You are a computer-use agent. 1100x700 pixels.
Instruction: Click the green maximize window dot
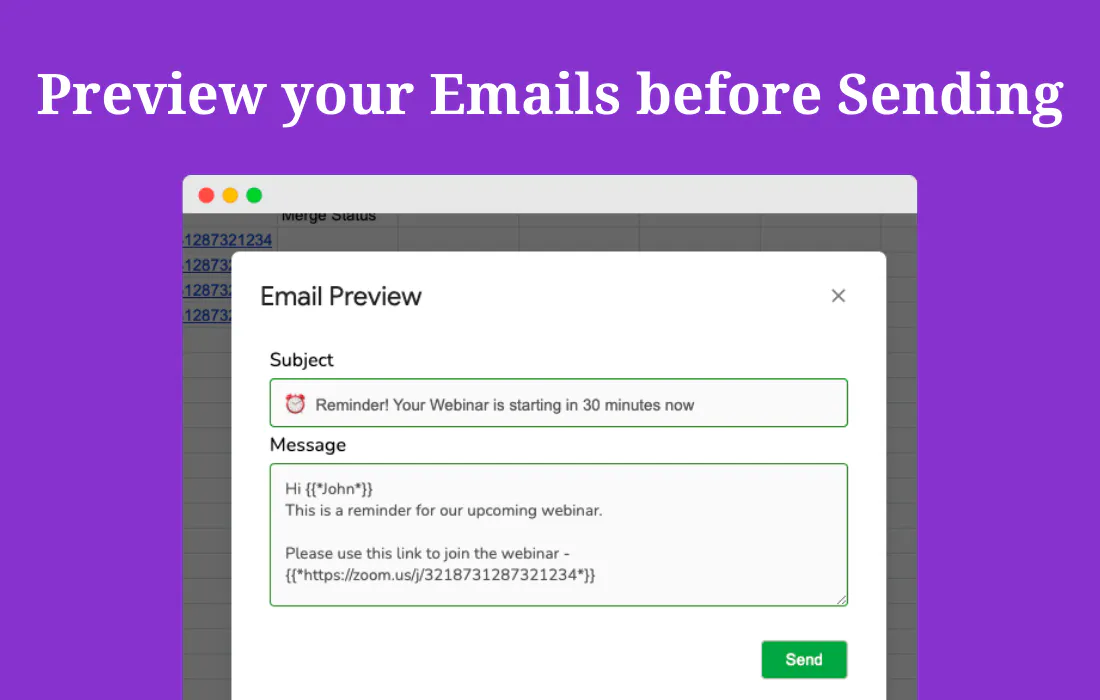pos(254,195)
